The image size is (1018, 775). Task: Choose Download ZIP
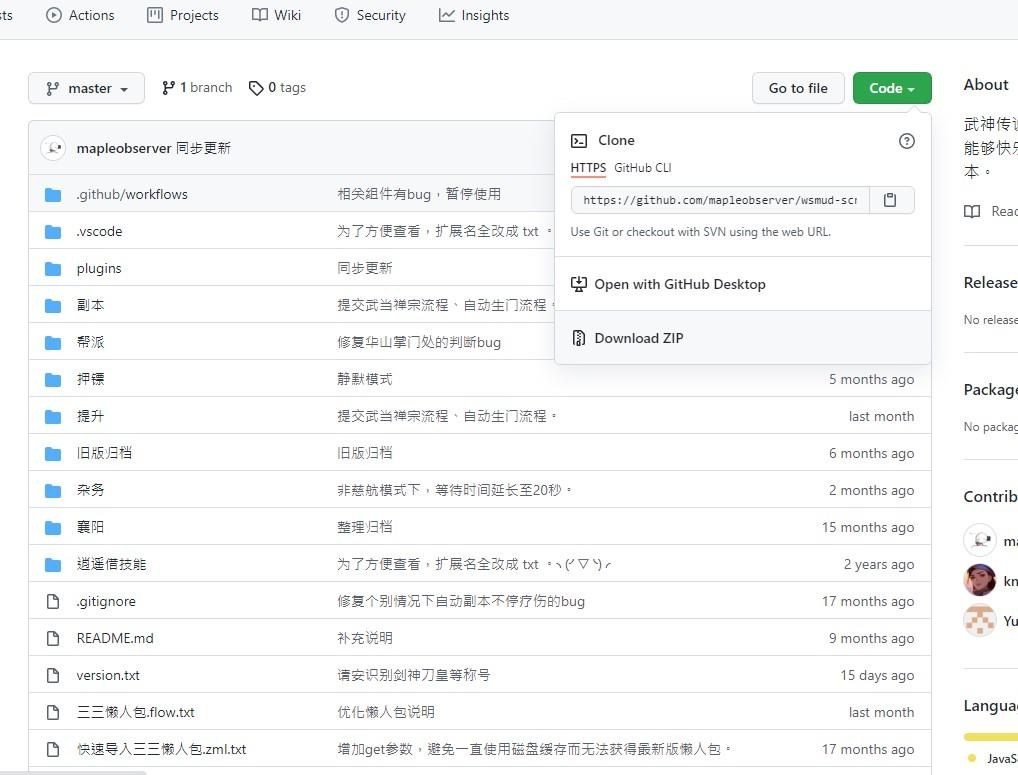coord(638,338)
